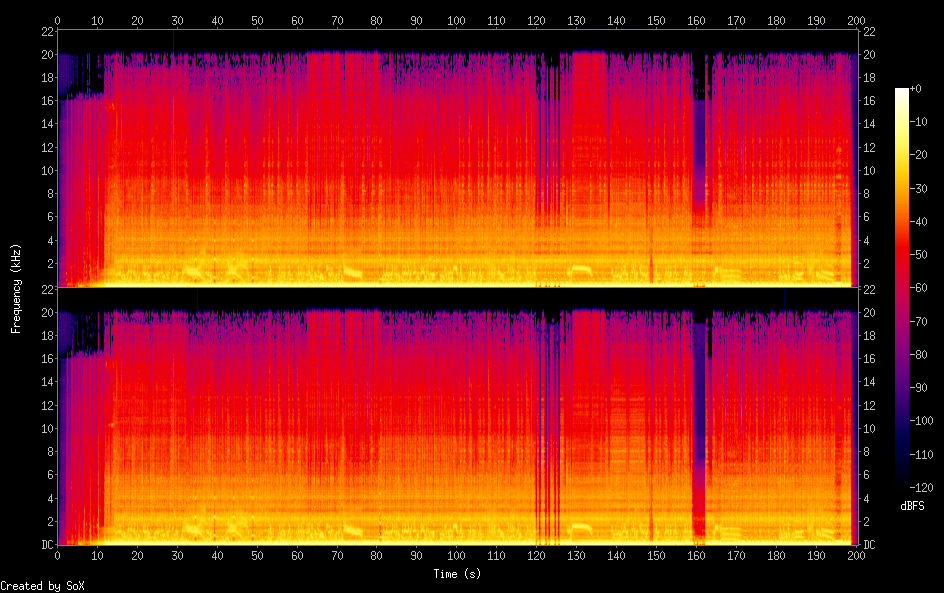Viewport: 944px width, 593px height.
Task: Click the "Time (s)" axis label
Action: [x=455, y=574]
